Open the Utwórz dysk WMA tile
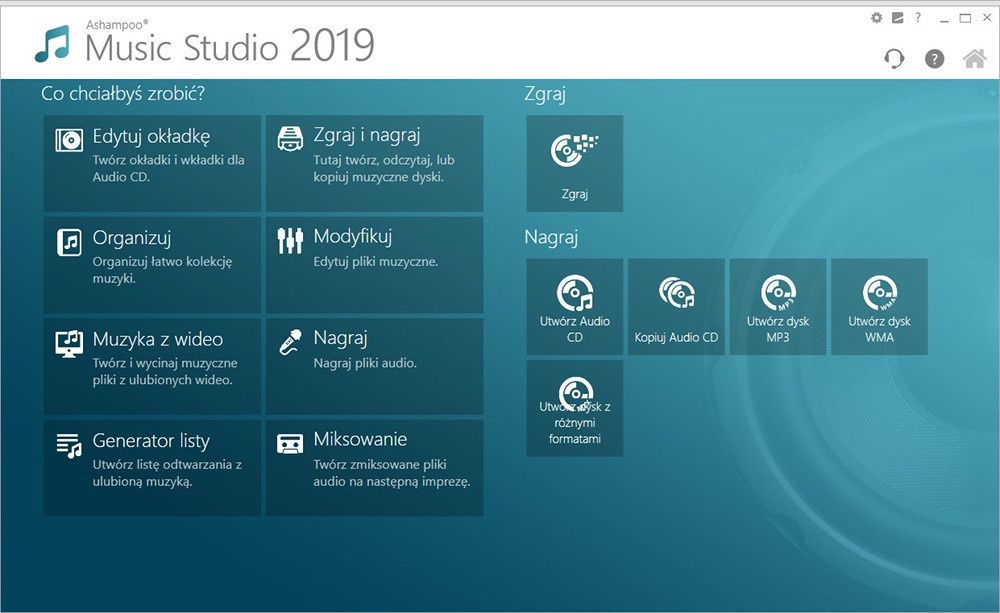1000x613 pixels. click(x=879, y=307)
